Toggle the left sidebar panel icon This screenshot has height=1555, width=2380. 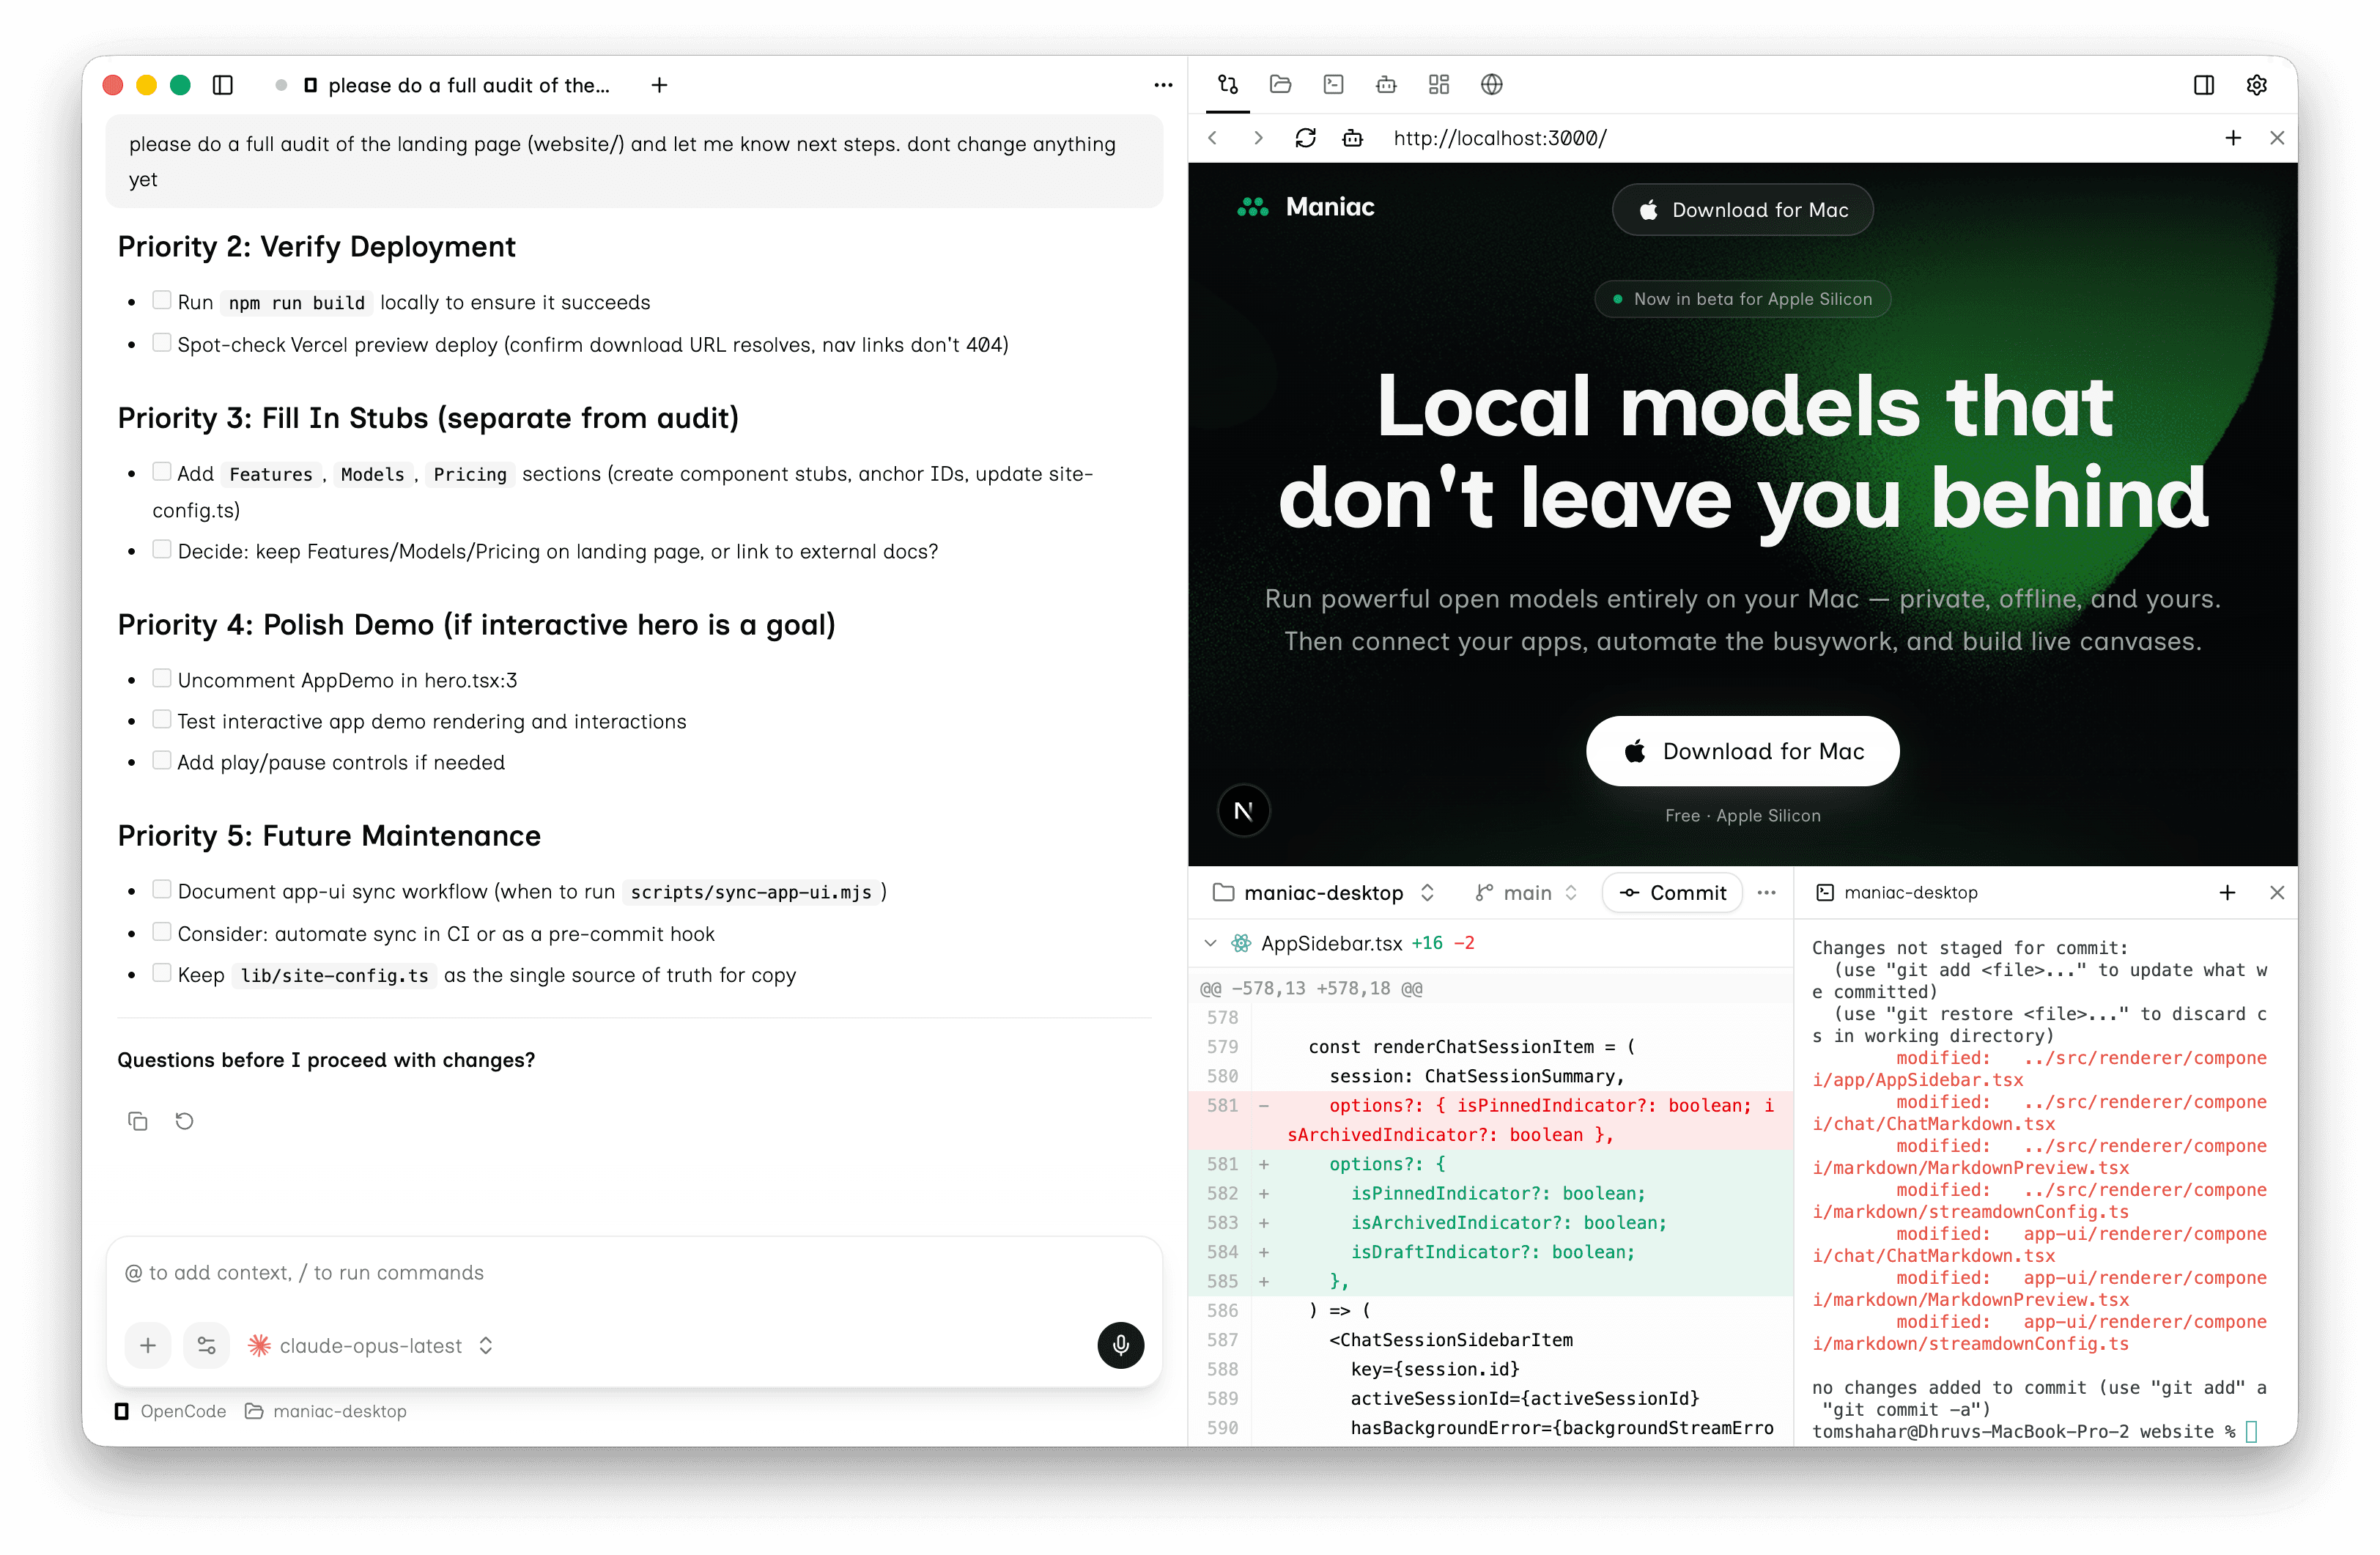[223, 85]
